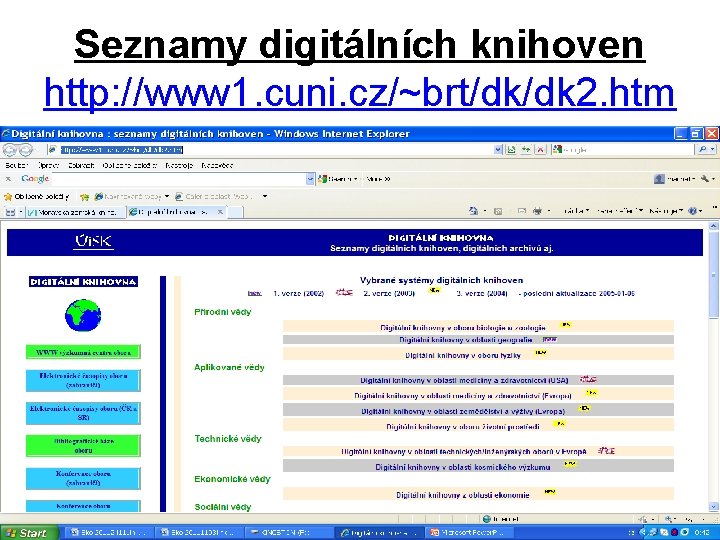Open the Nápověda menu
Screen dimensions: 720x540
[217, 165]
